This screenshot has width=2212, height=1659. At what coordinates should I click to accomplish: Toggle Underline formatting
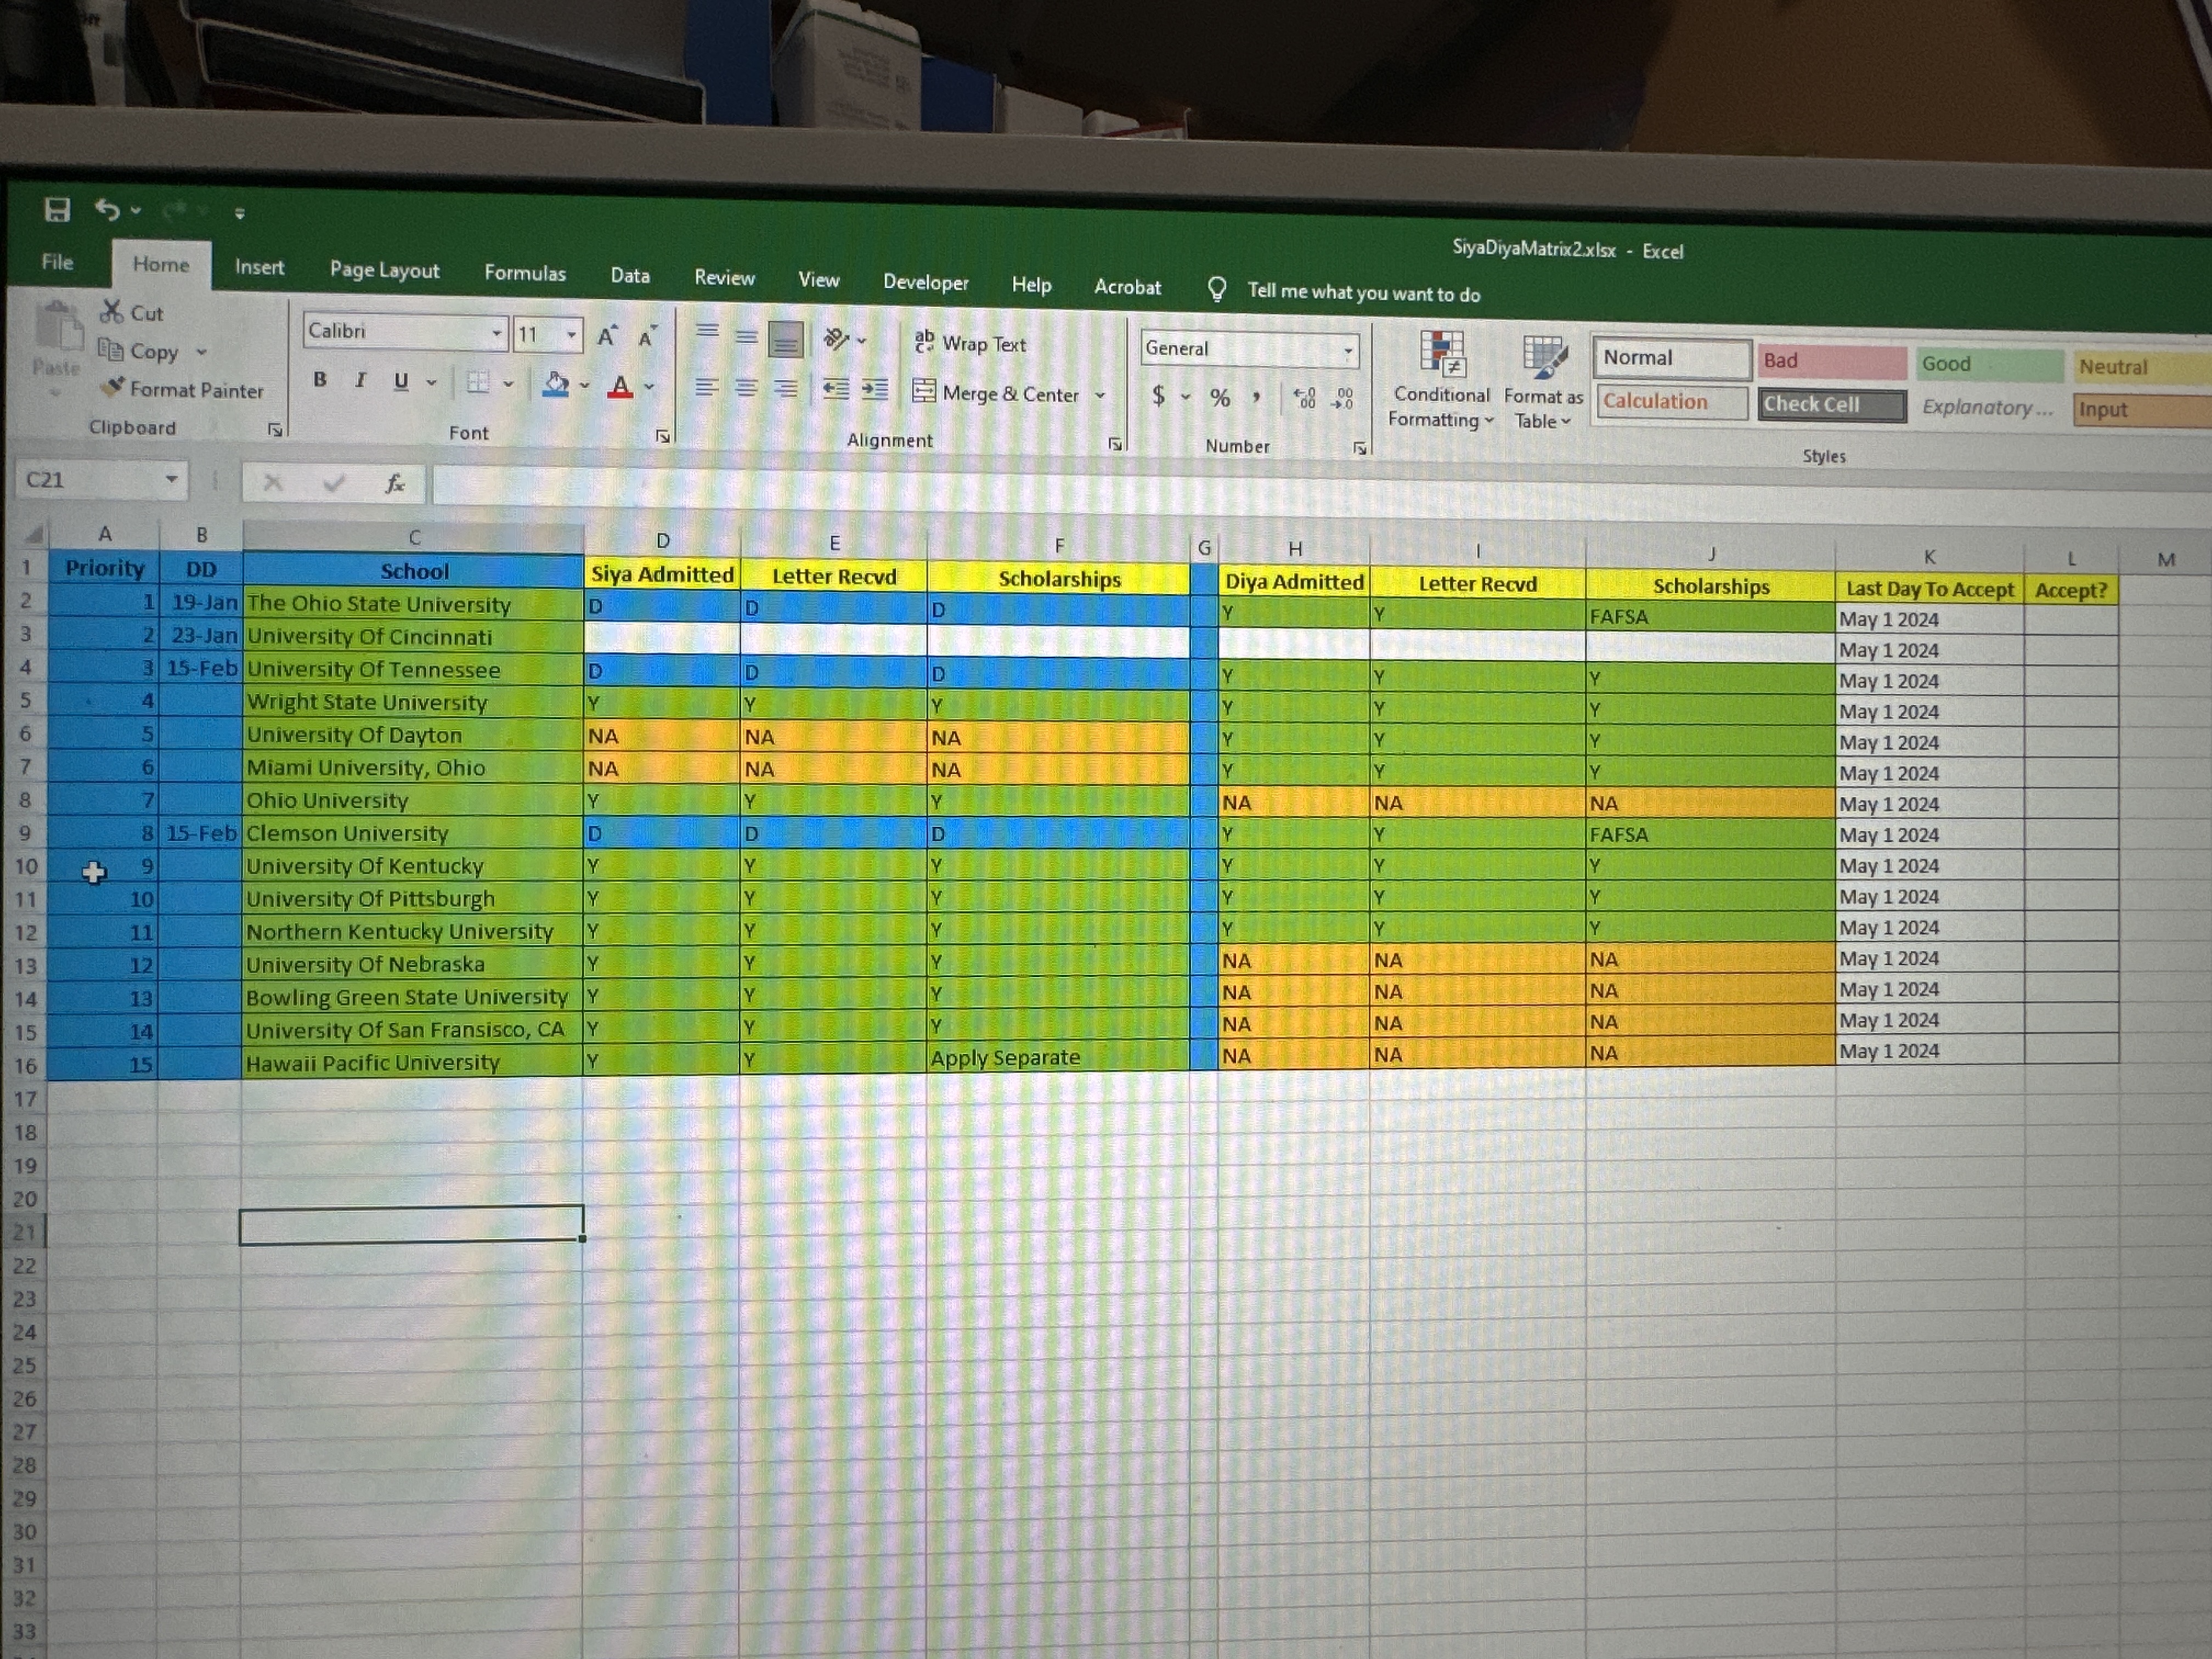pos(401,381)
